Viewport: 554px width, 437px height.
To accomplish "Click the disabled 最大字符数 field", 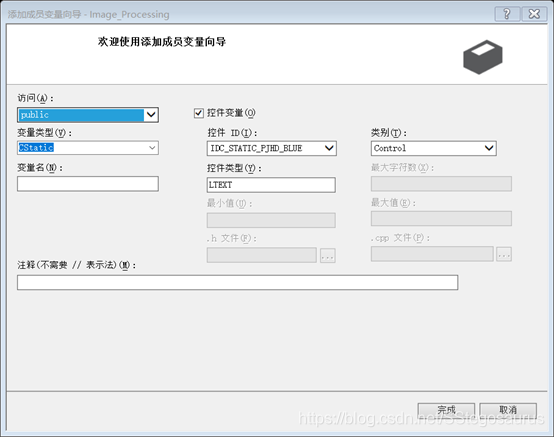I will (x=441, y=184).
